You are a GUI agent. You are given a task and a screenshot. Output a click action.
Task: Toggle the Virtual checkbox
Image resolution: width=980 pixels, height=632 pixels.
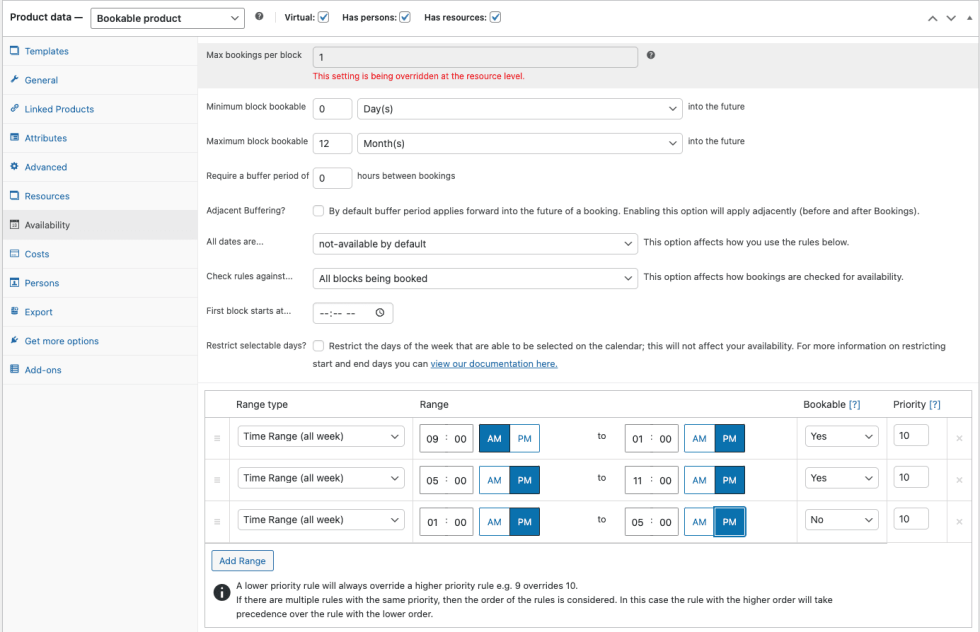(323, 18)
